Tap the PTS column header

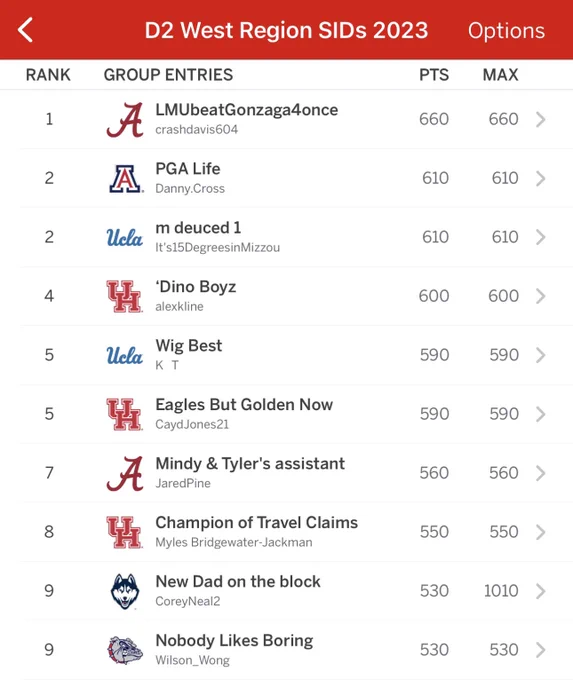[434, 75]
